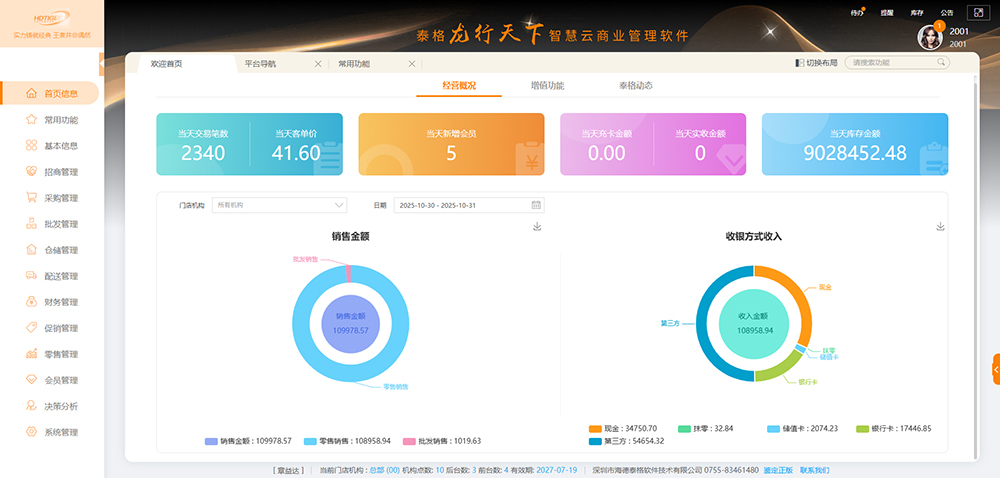Toggle 零售销售 legend in sales chart
The width and height of the screenshot is (1000, 478).
347,441
